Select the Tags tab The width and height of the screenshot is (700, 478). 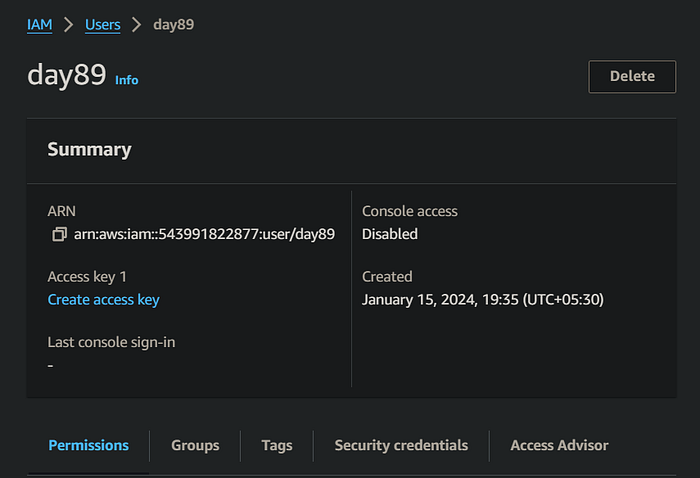(x=277, y=445)
